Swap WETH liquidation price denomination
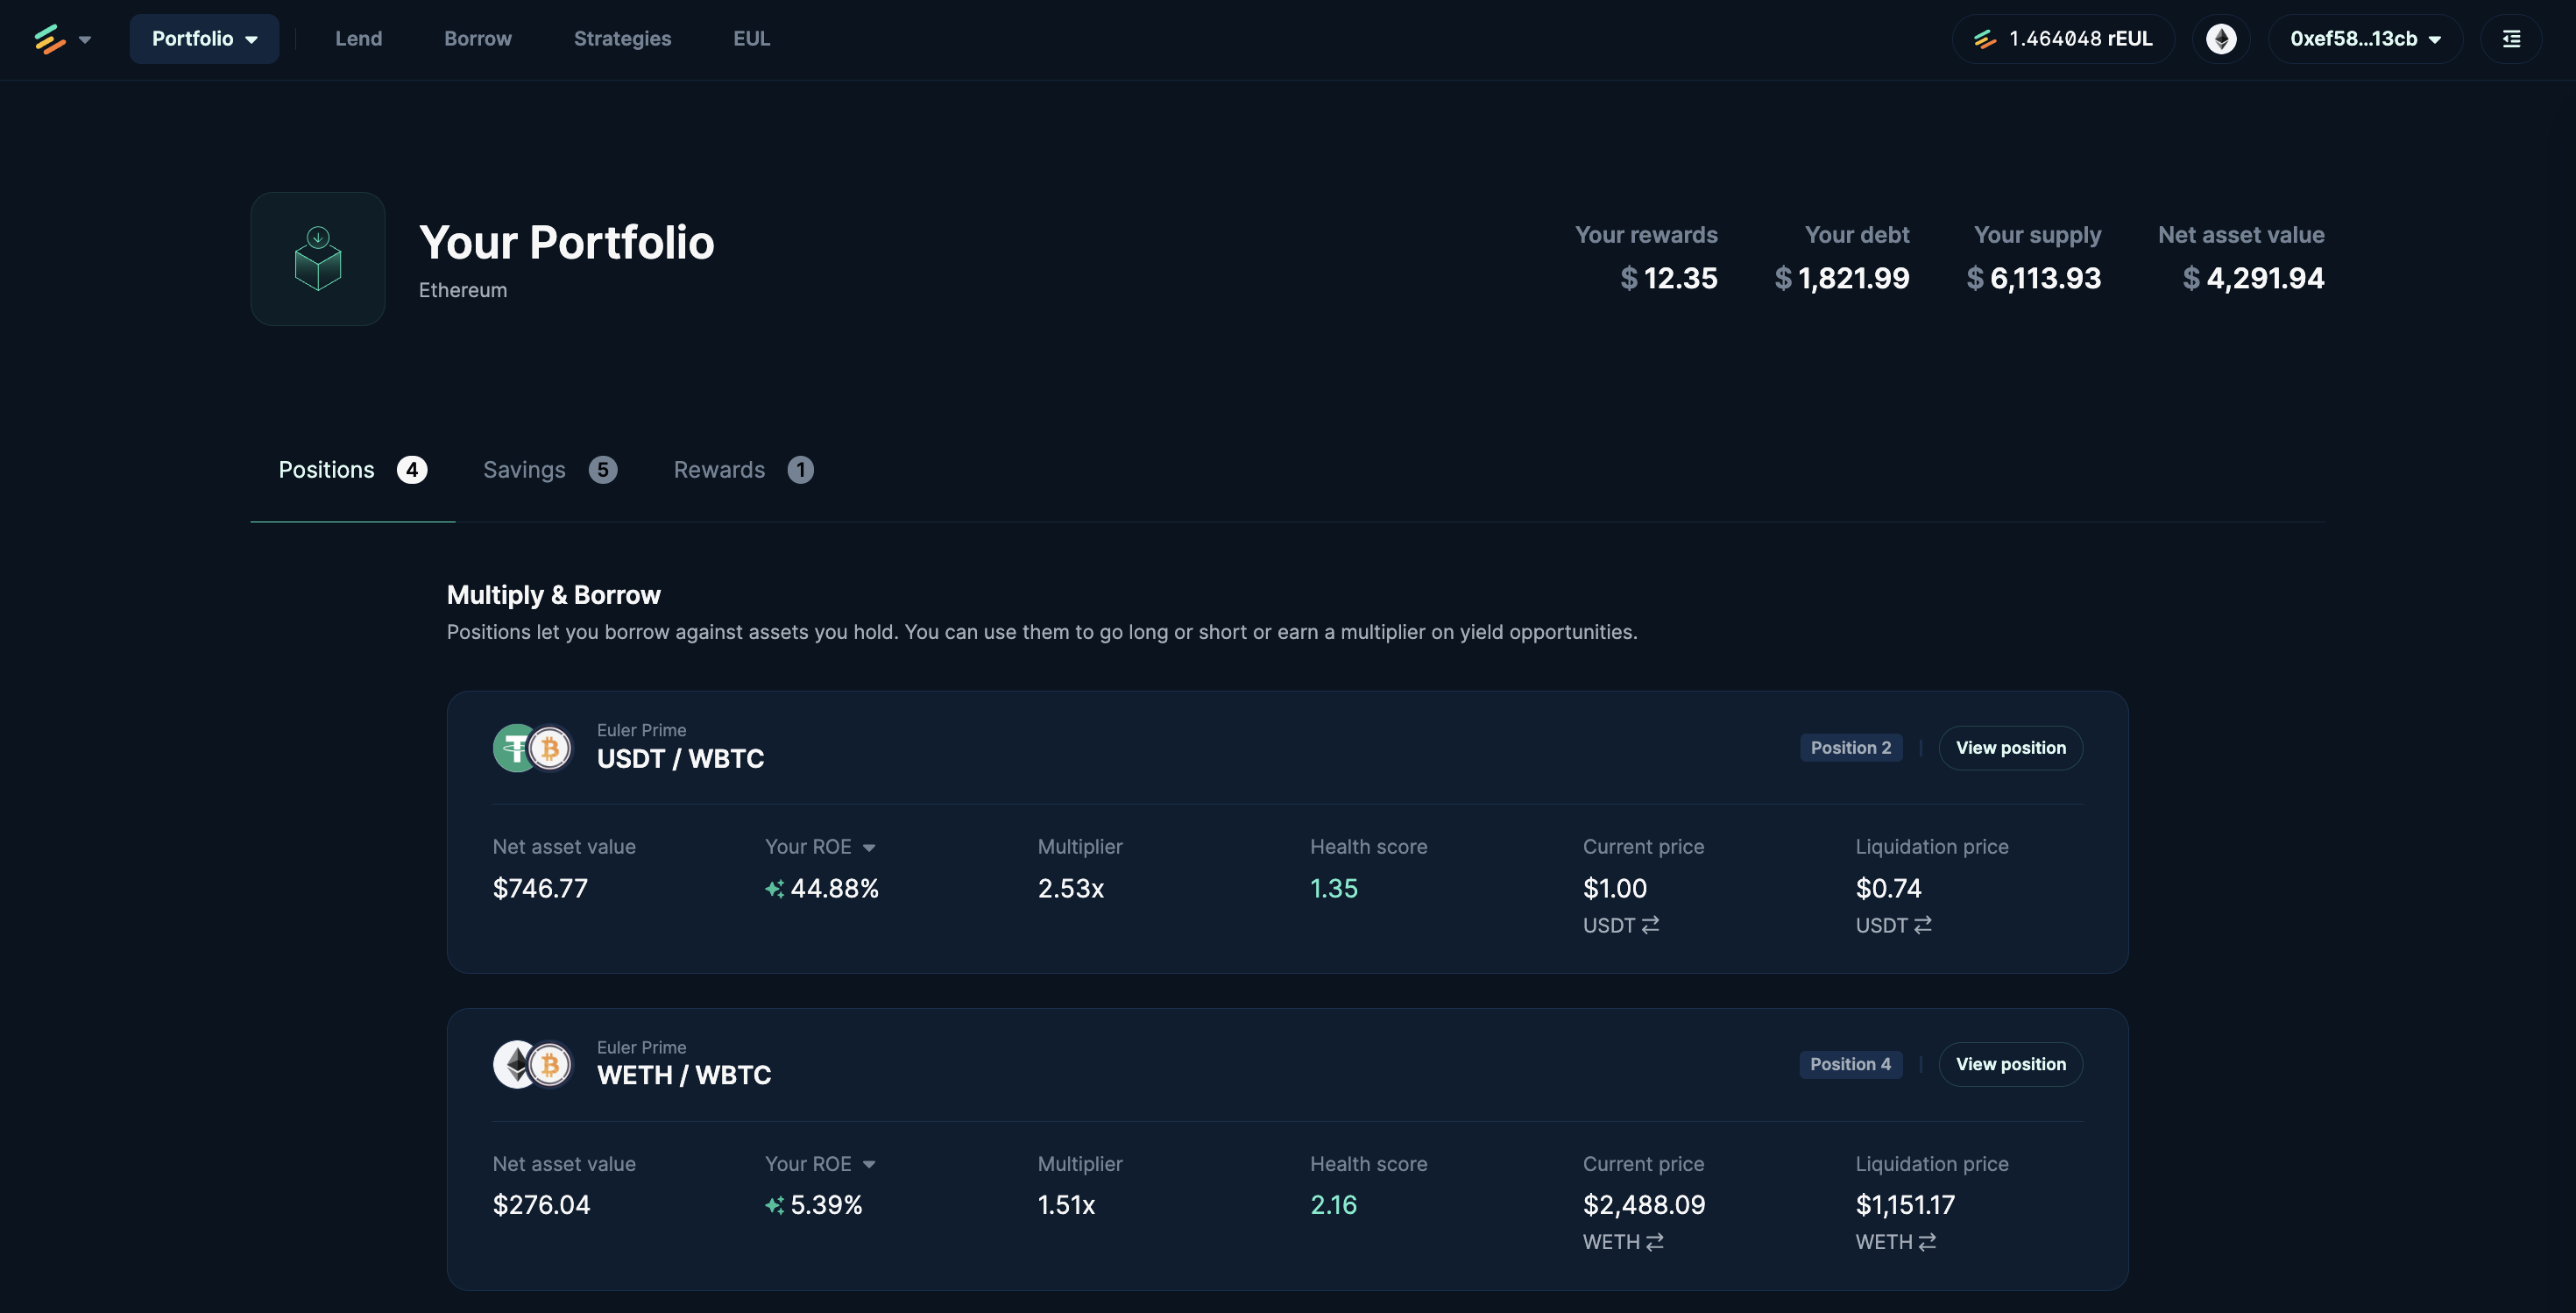Viewport: 2576px width, 1313px height. click(x=1927, y=1242)
